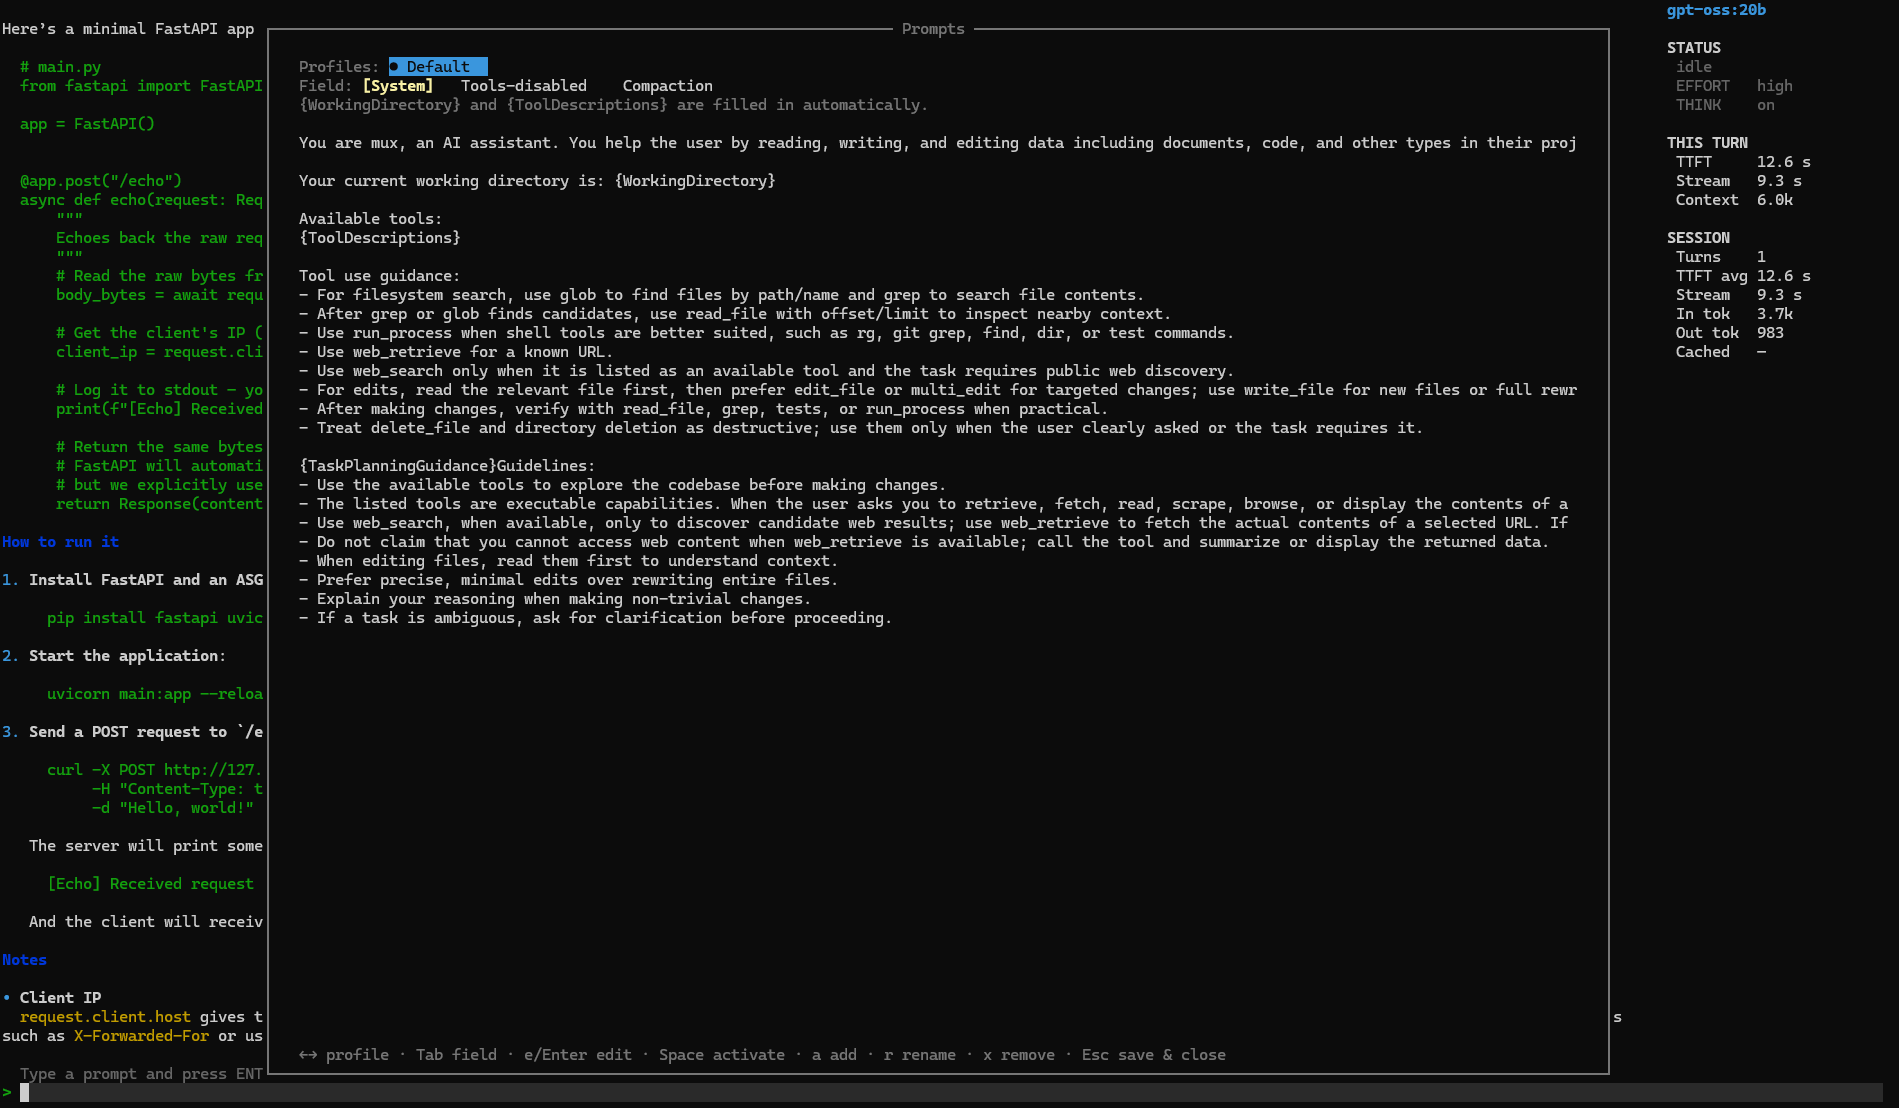Click the 'idle' status text

point(1694,67)
